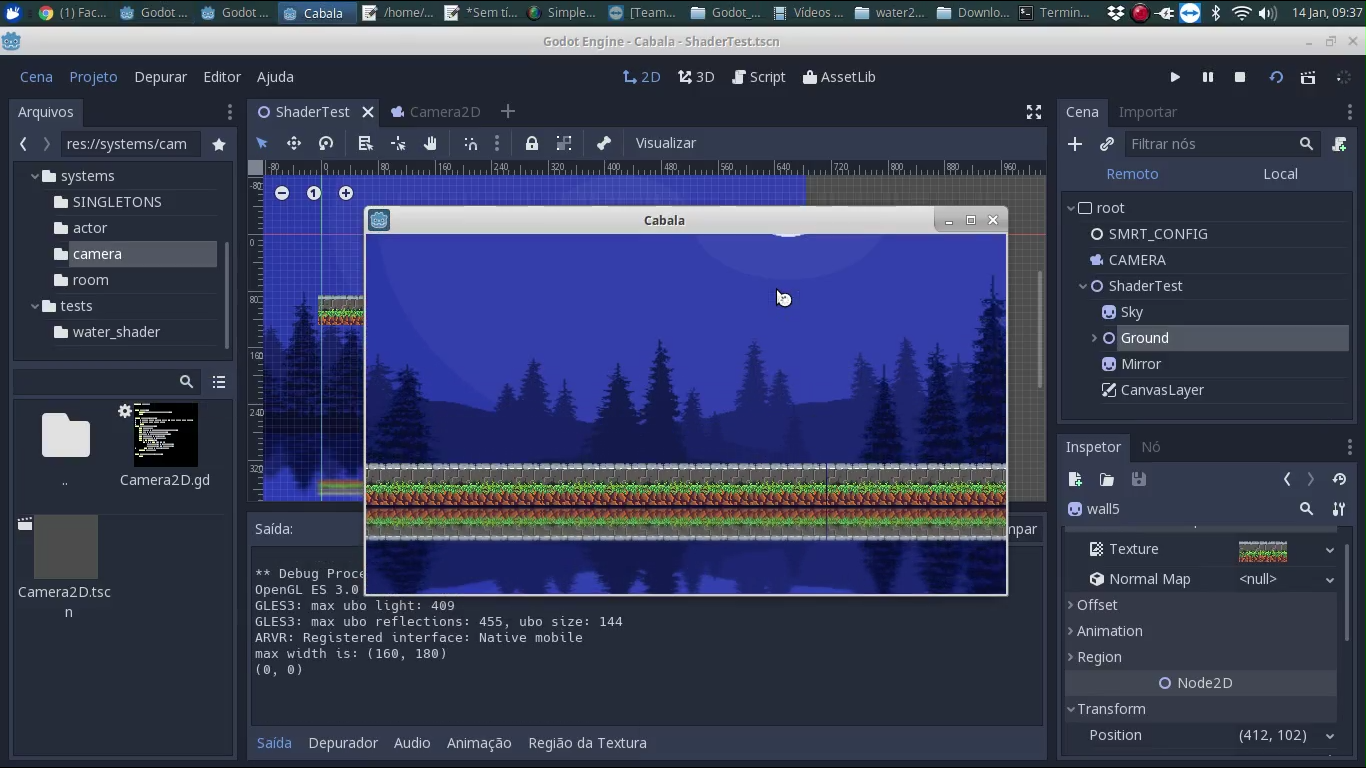Select the Rotate Mode tool
Screen dimensions: 1366x768
coord(327,143)
